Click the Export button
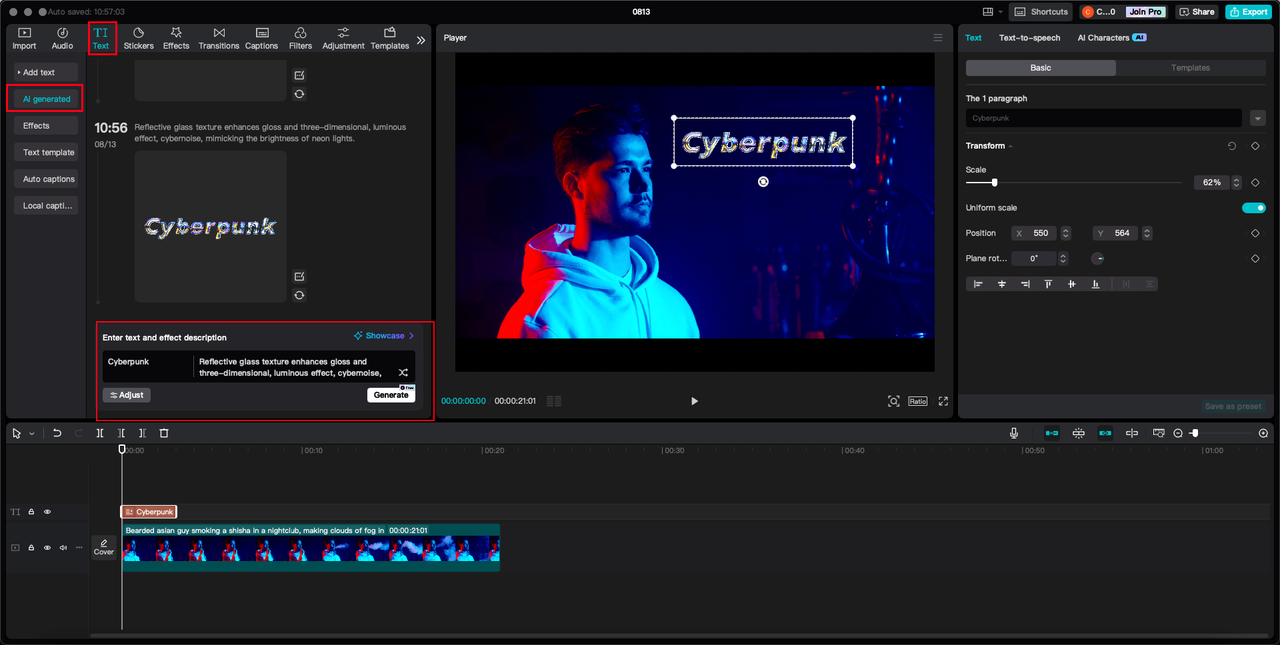 (x=1247, y=12)
